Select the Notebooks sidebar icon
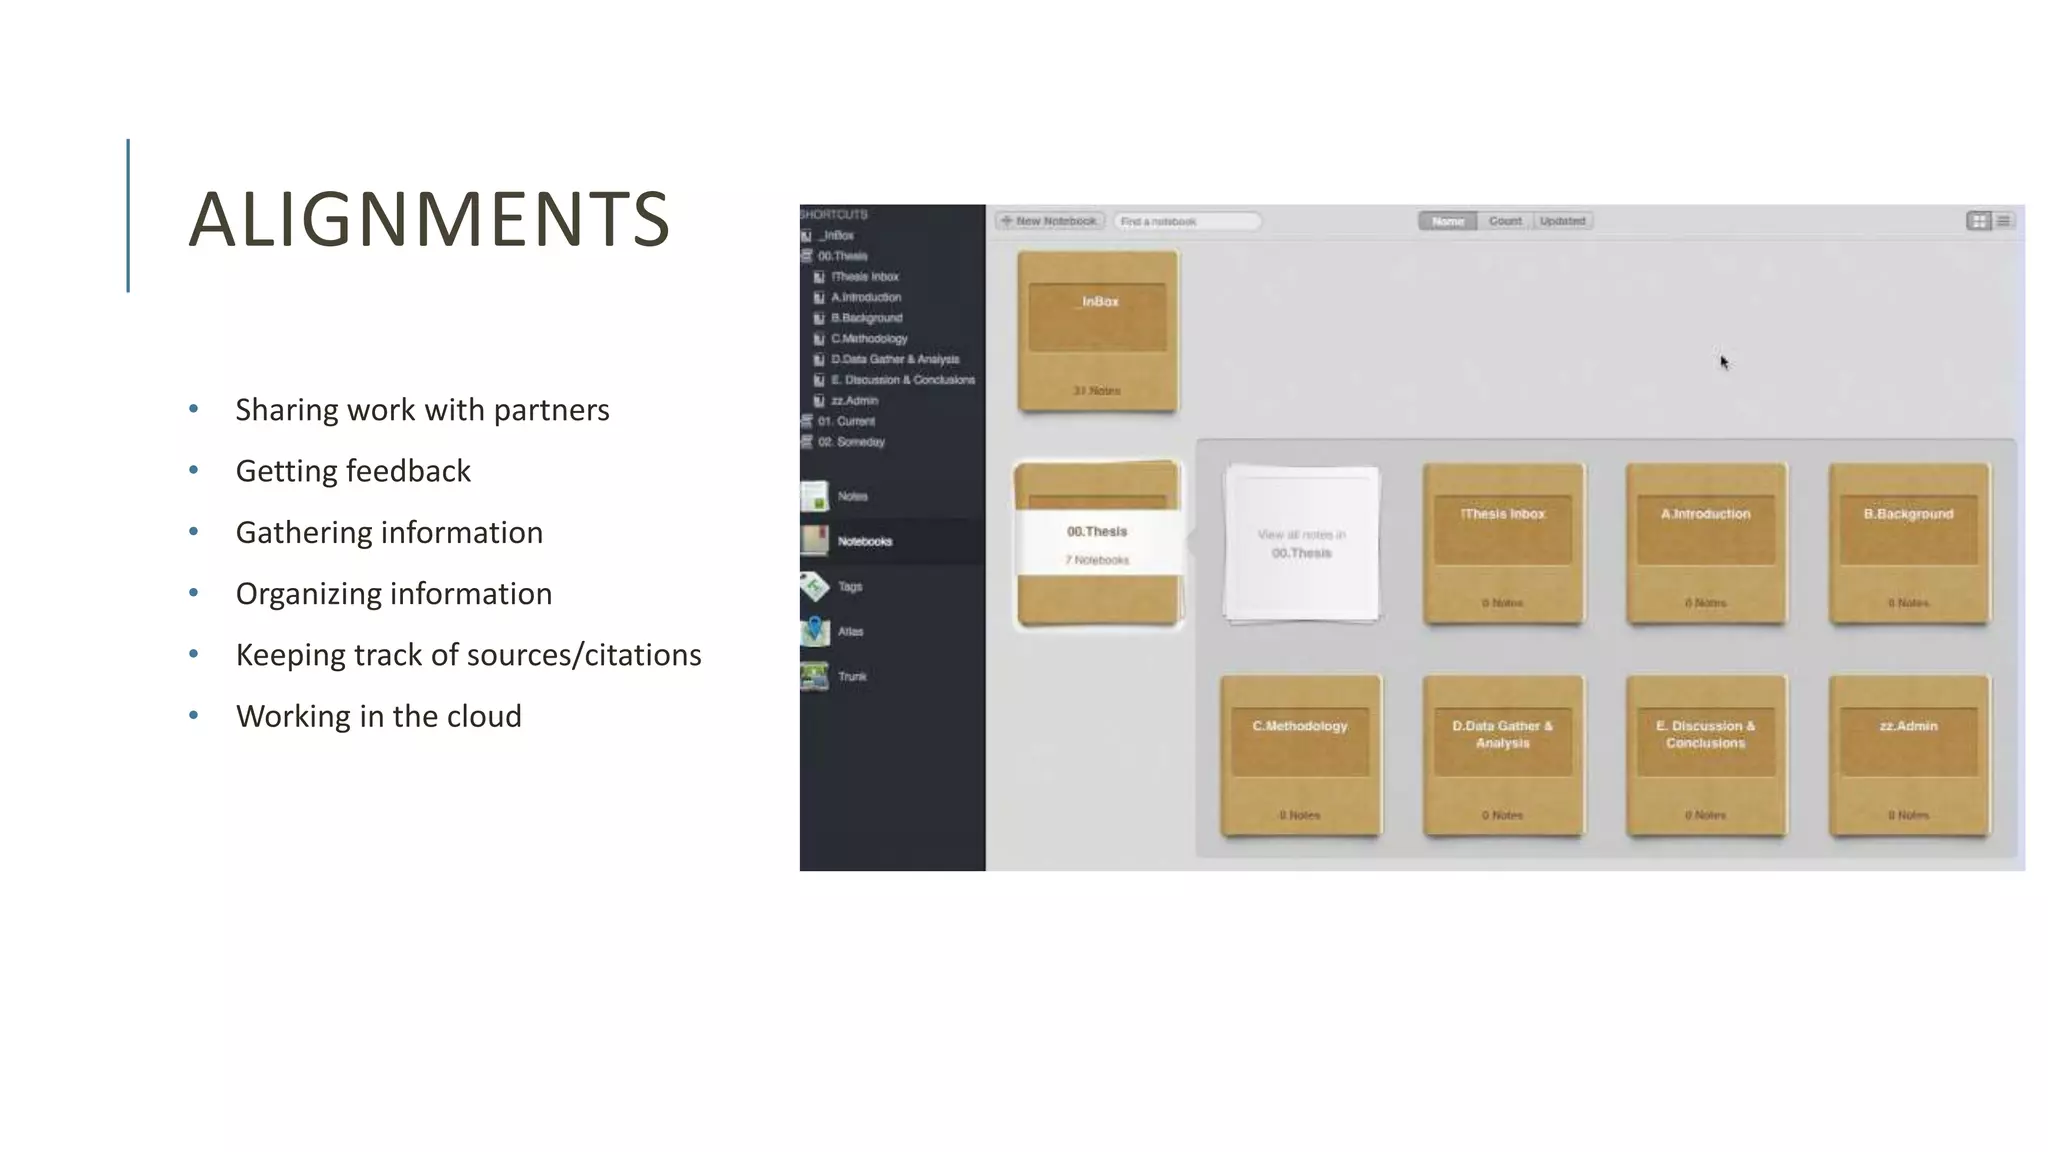The width and height of the screenshot is (2048, 1152). click(815, 541)
